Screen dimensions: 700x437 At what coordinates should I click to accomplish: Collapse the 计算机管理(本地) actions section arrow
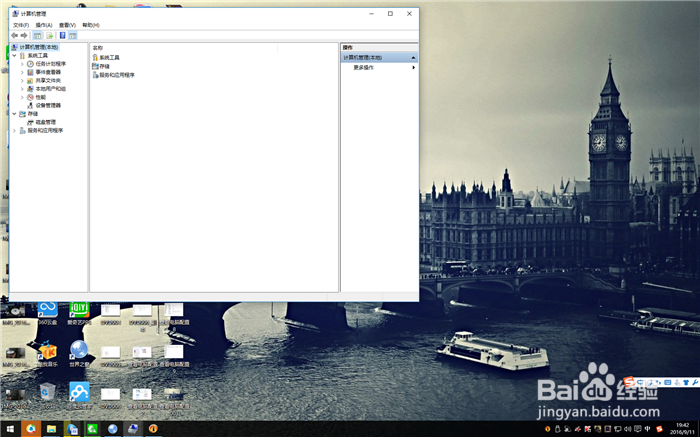click(413, 58)
